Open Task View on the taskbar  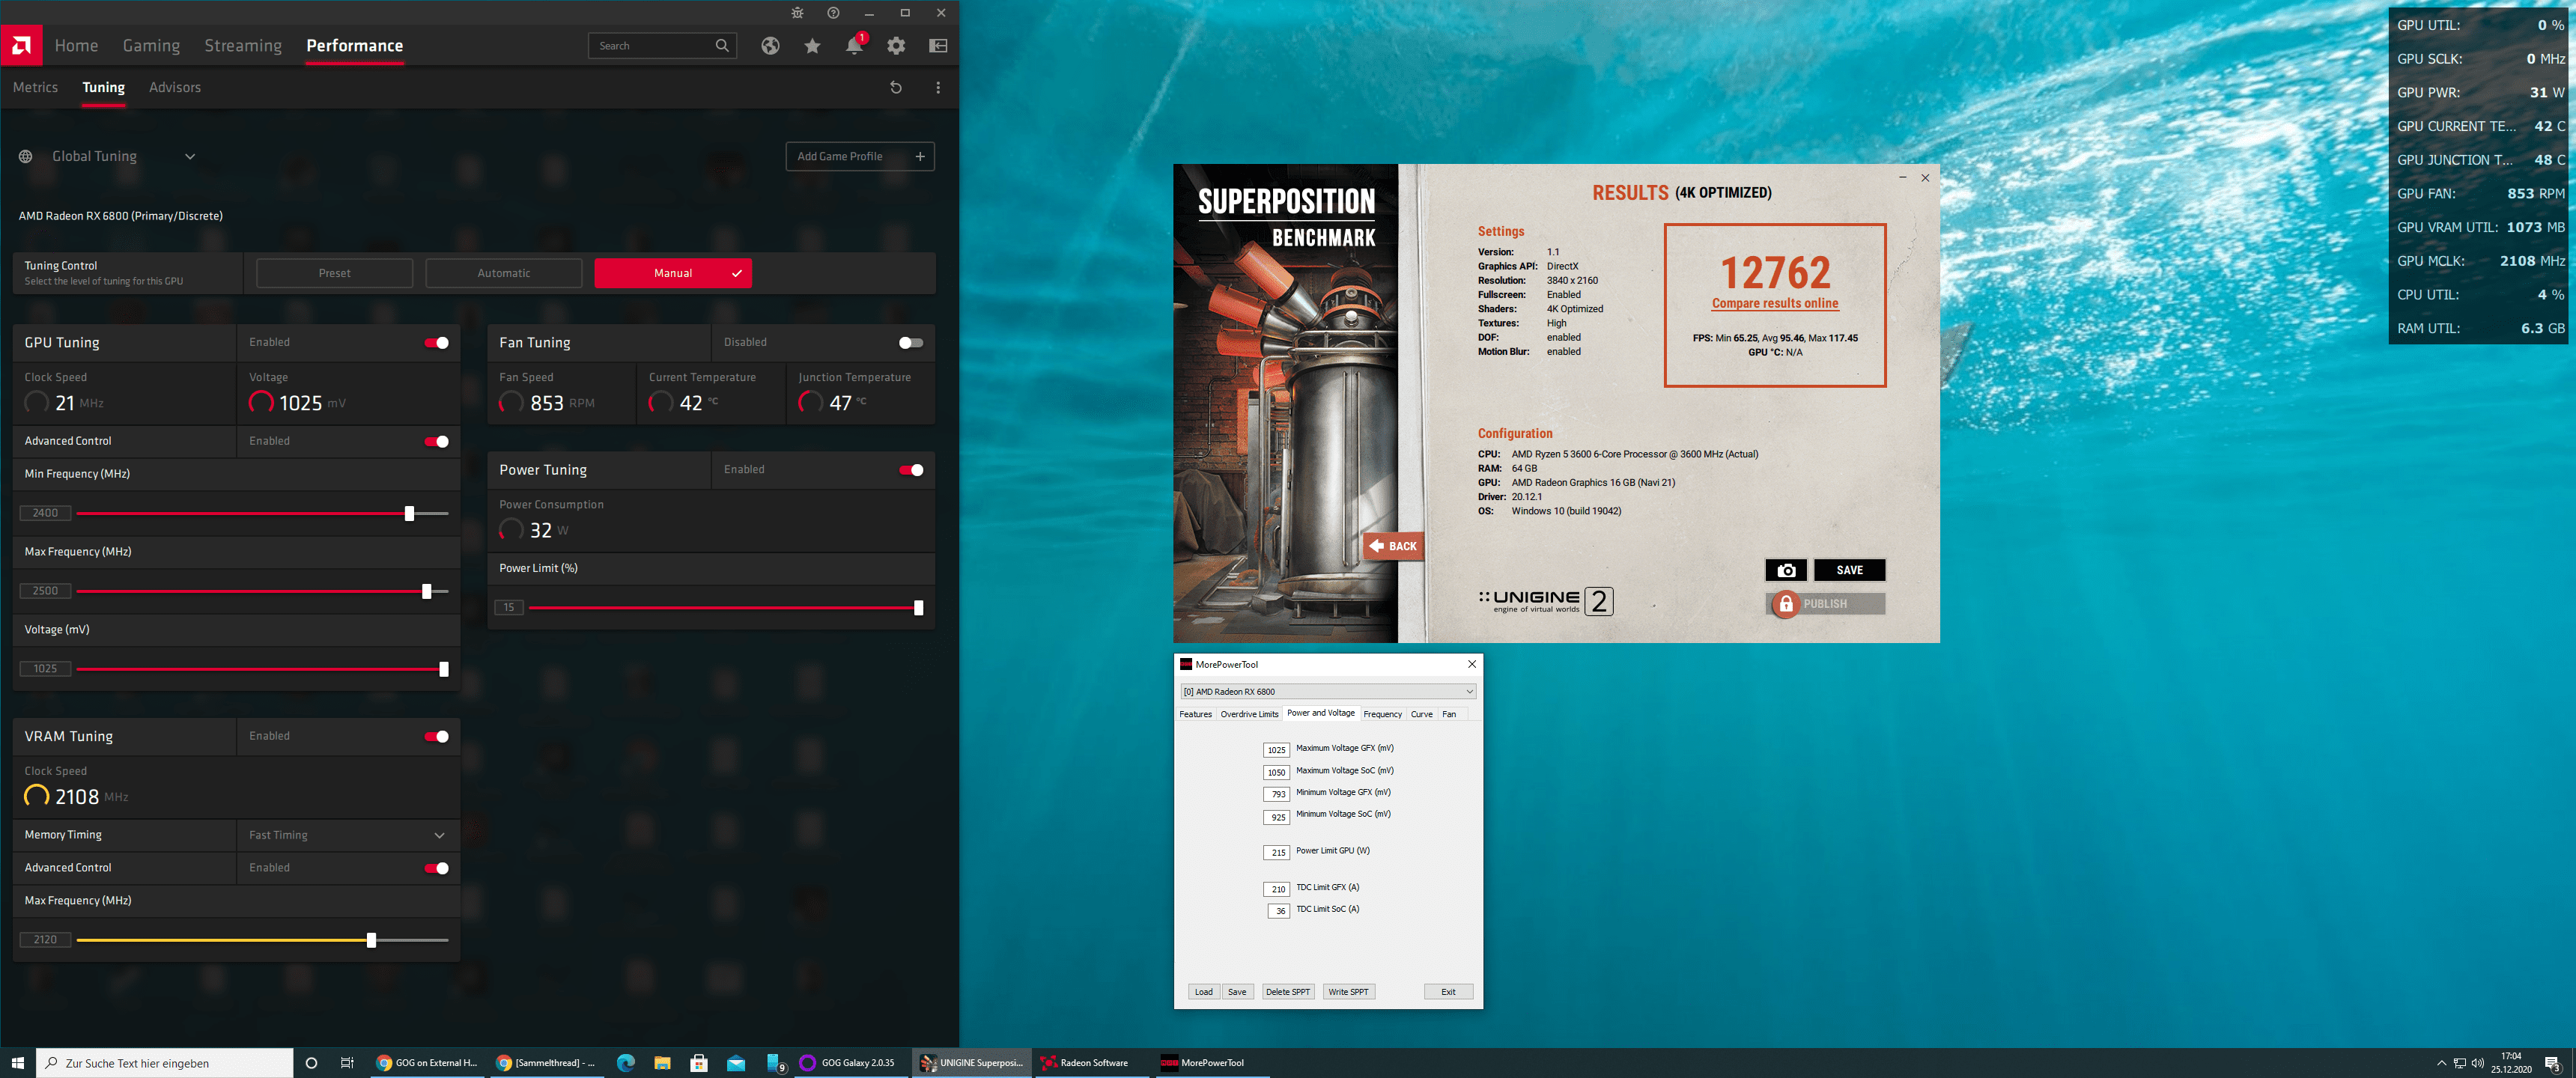click(347, 1063)
